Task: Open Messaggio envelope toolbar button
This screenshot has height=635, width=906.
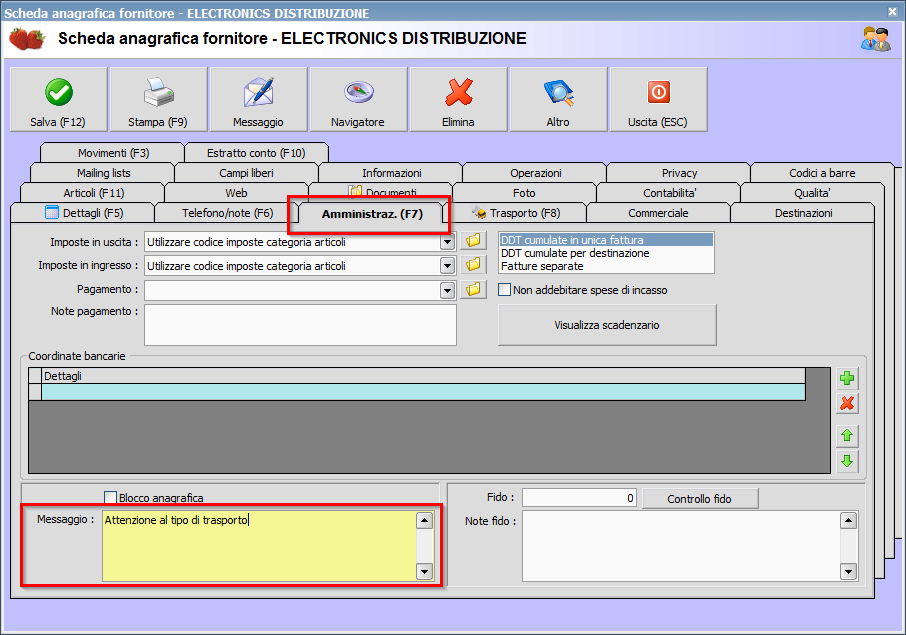Action: 258,99
